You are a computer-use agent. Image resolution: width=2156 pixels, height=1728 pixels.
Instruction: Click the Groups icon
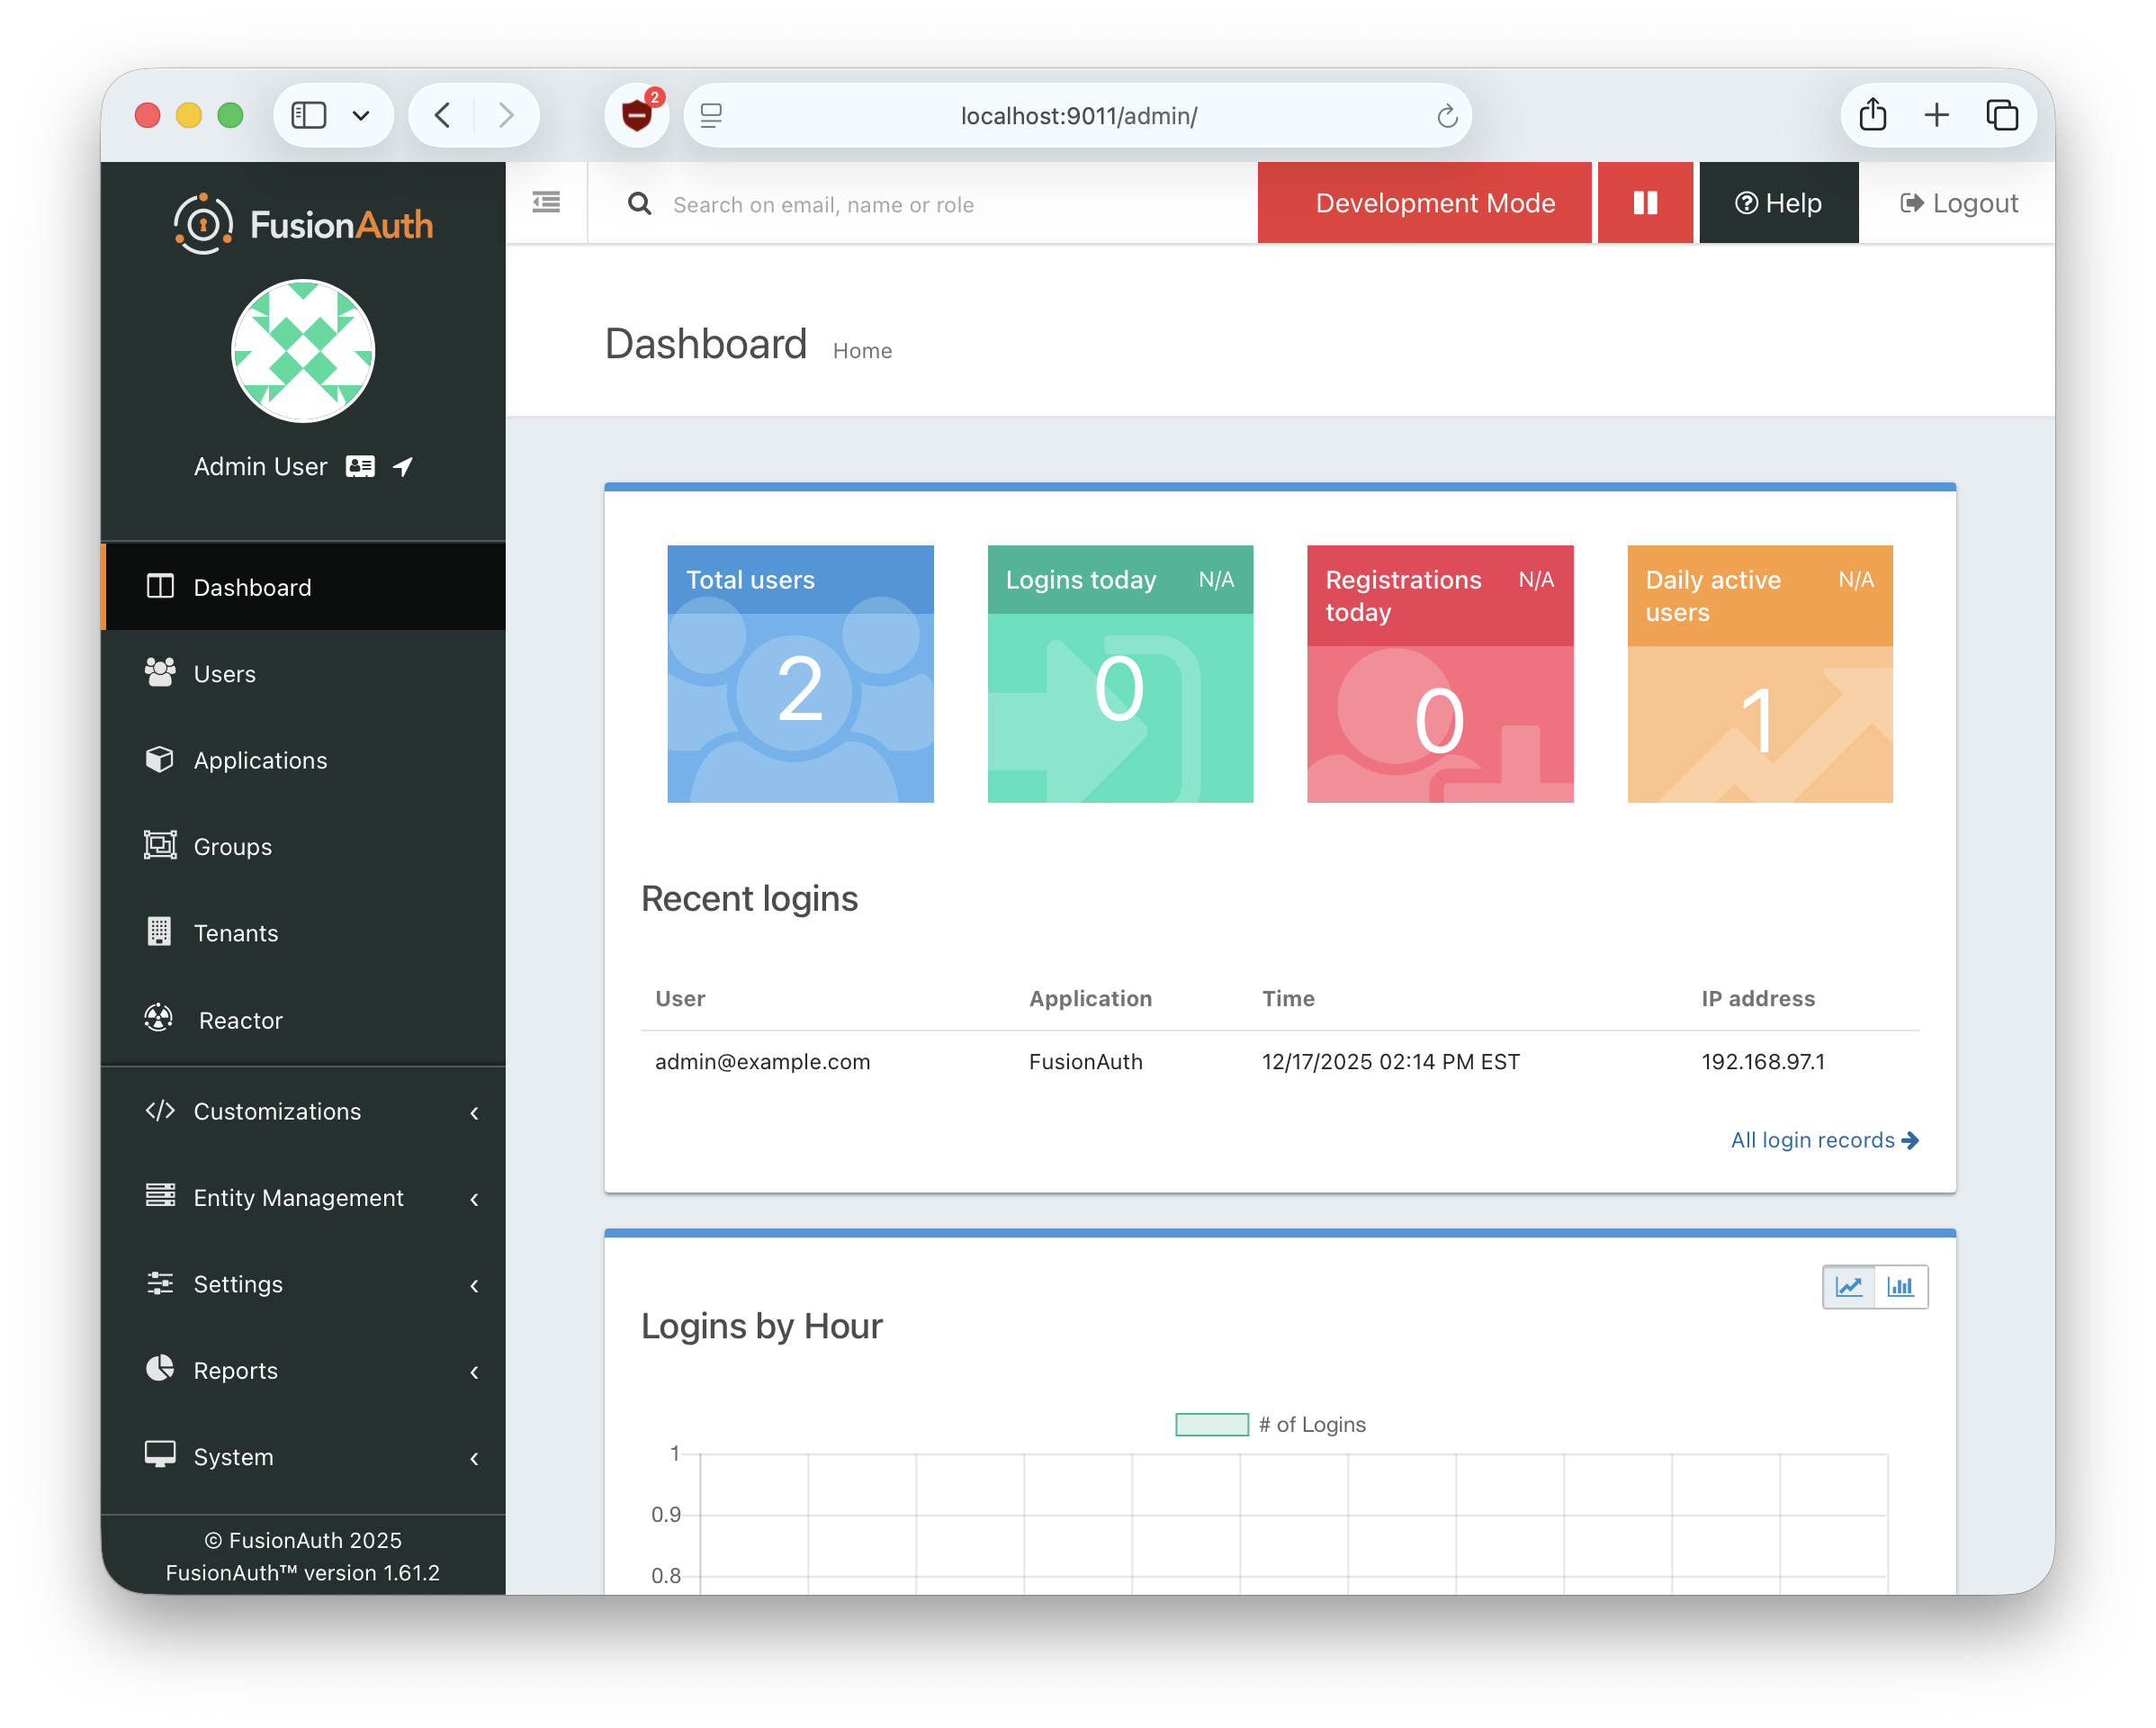point(160,846)
